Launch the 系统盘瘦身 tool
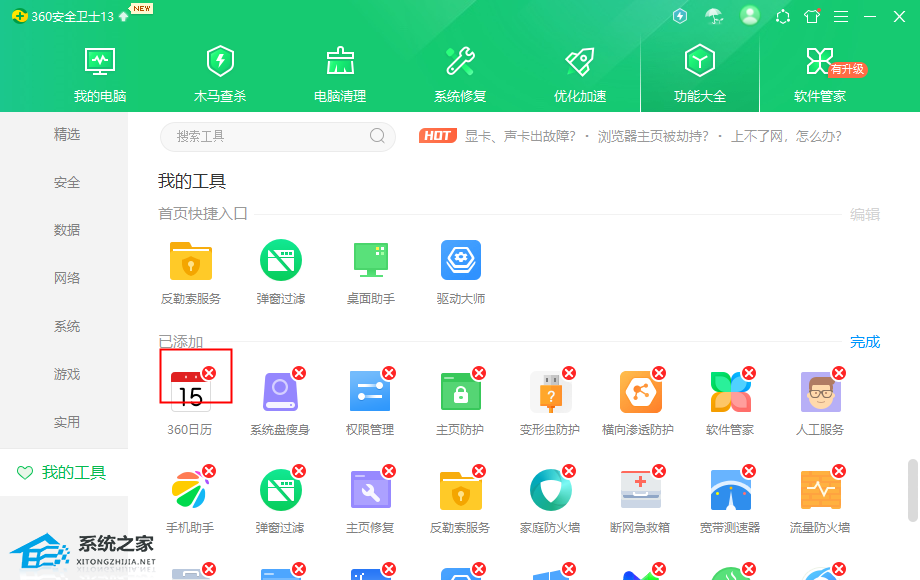The height and width of the screenshot is (580, 920). 279,392
